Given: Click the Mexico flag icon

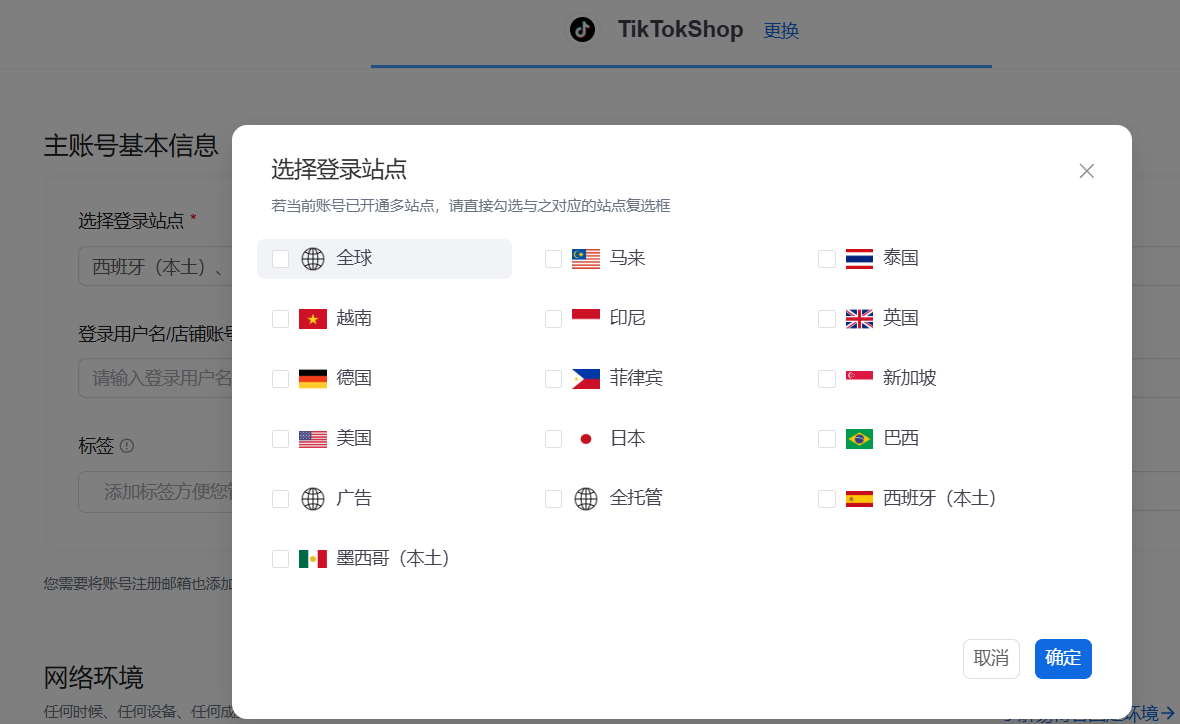Looking at the screenshot, I should [313, 559].
